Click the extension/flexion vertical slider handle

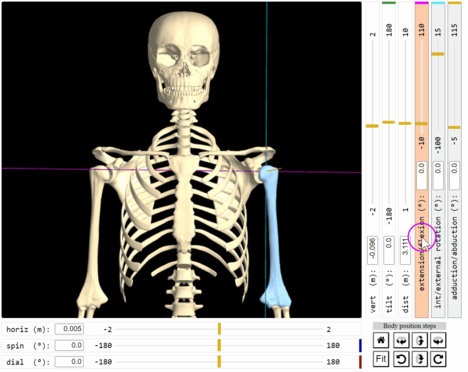click(421, 124)
